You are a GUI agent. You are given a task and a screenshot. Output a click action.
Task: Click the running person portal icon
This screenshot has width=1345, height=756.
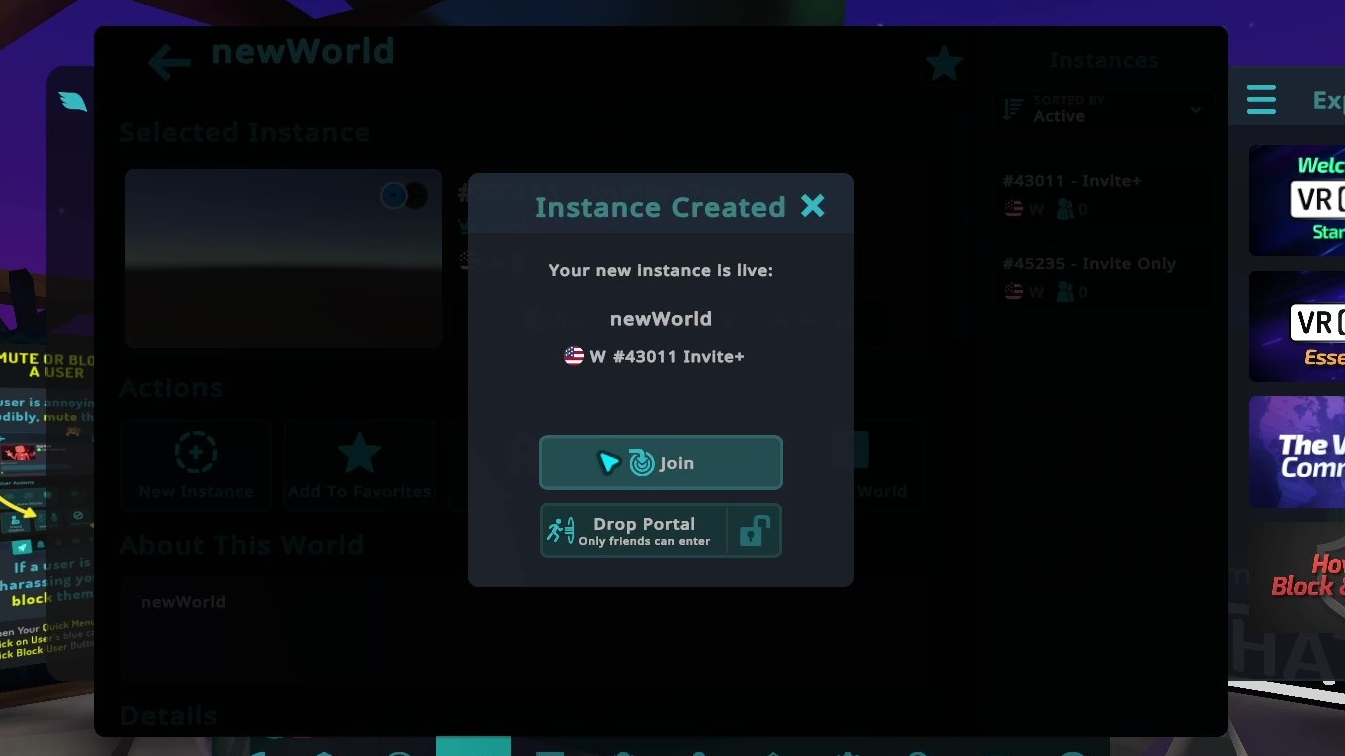[x=560, y=531]
